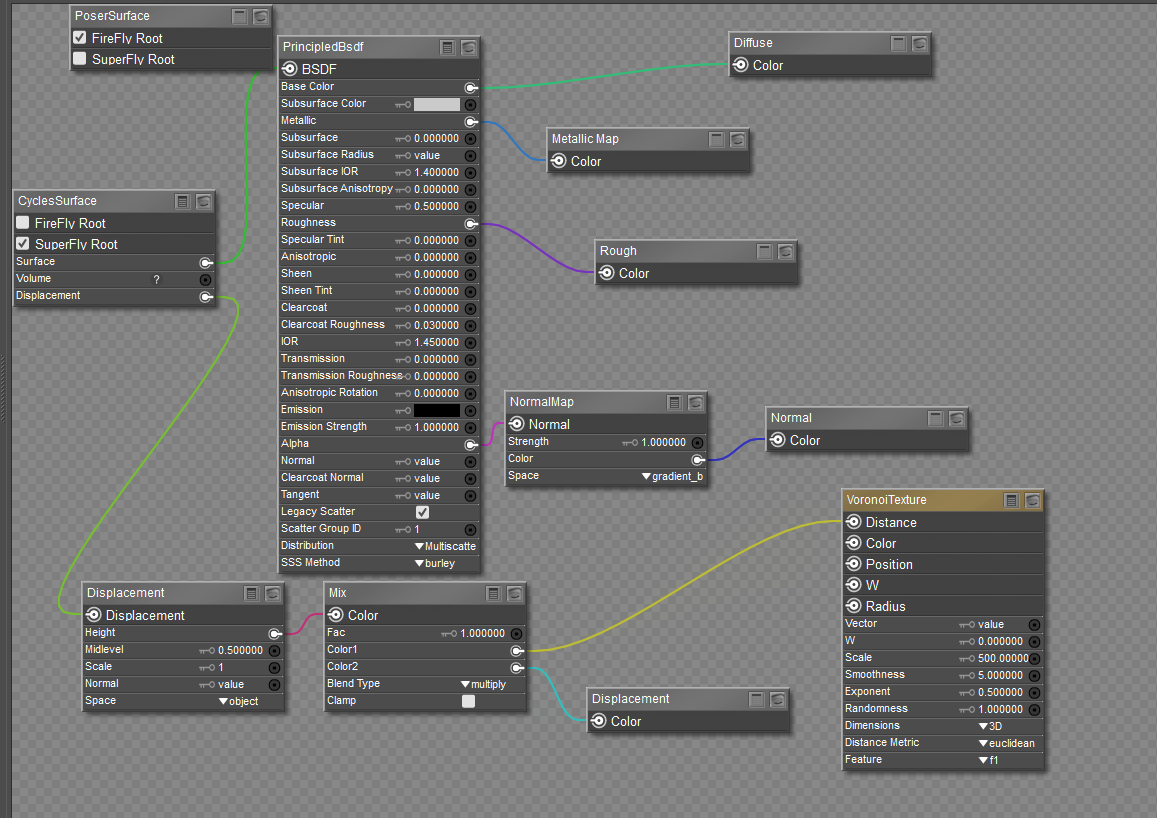Click the Metallic Map node's minimize icon
1157x818 pixels.
tap(717, 139)
